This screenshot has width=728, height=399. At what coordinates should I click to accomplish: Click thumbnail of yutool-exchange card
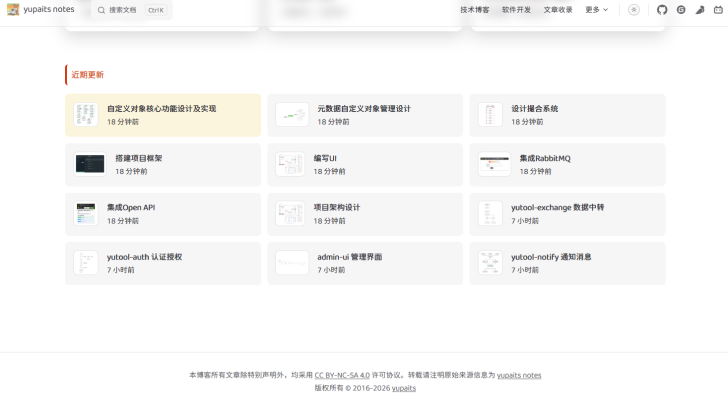(x=490, y=214)
